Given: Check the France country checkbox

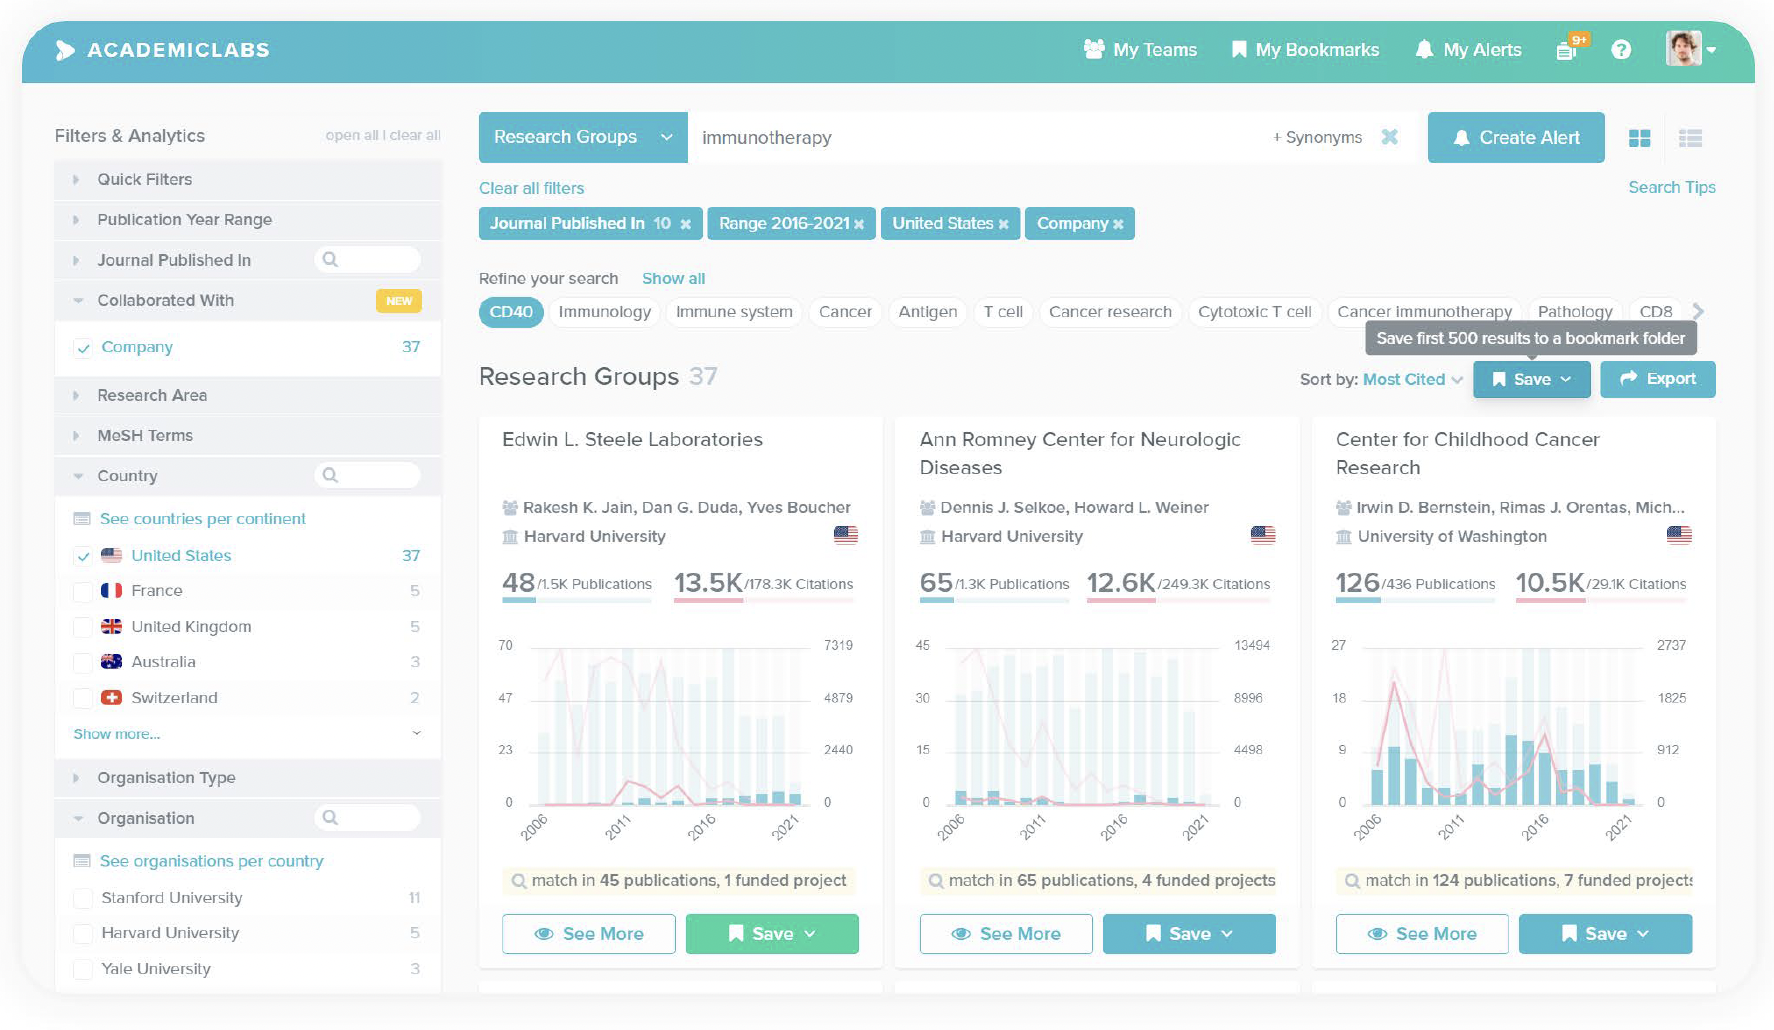Looking at the screenshot, I should tap(84, 592).
